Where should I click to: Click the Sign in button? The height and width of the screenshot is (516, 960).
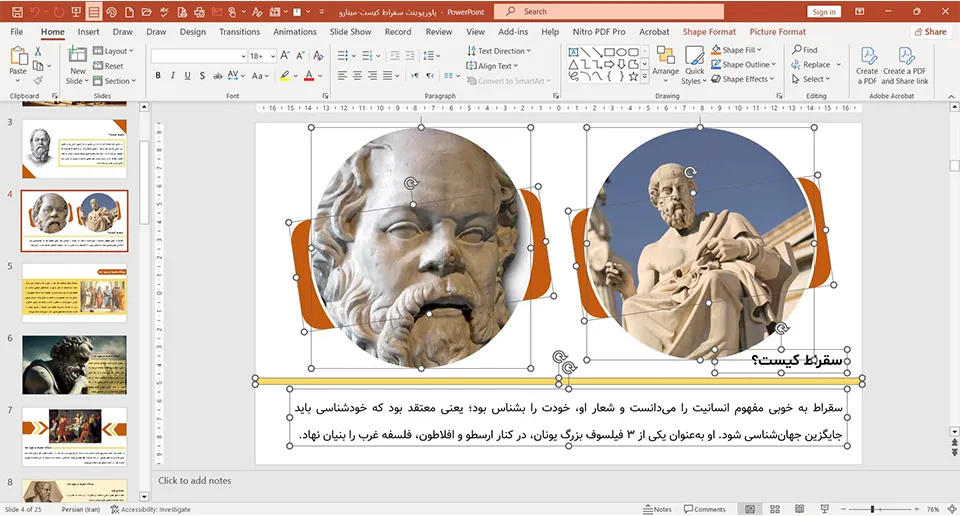[824, 12]
